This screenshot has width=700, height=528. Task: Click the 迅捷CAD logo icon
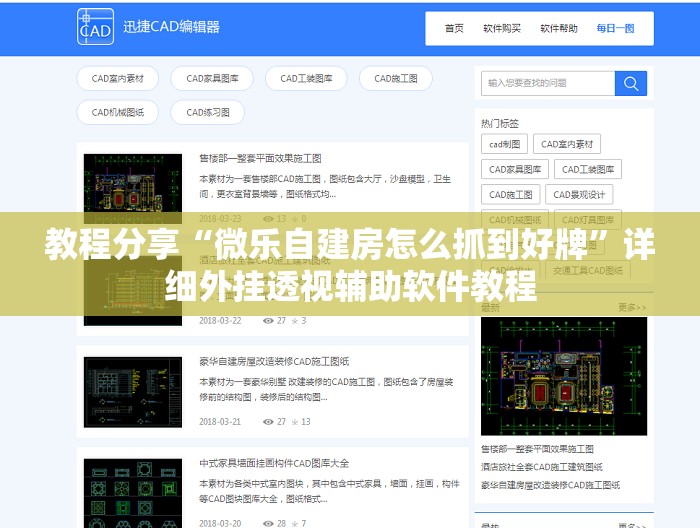pyautogui.click(x=96, y=27)
